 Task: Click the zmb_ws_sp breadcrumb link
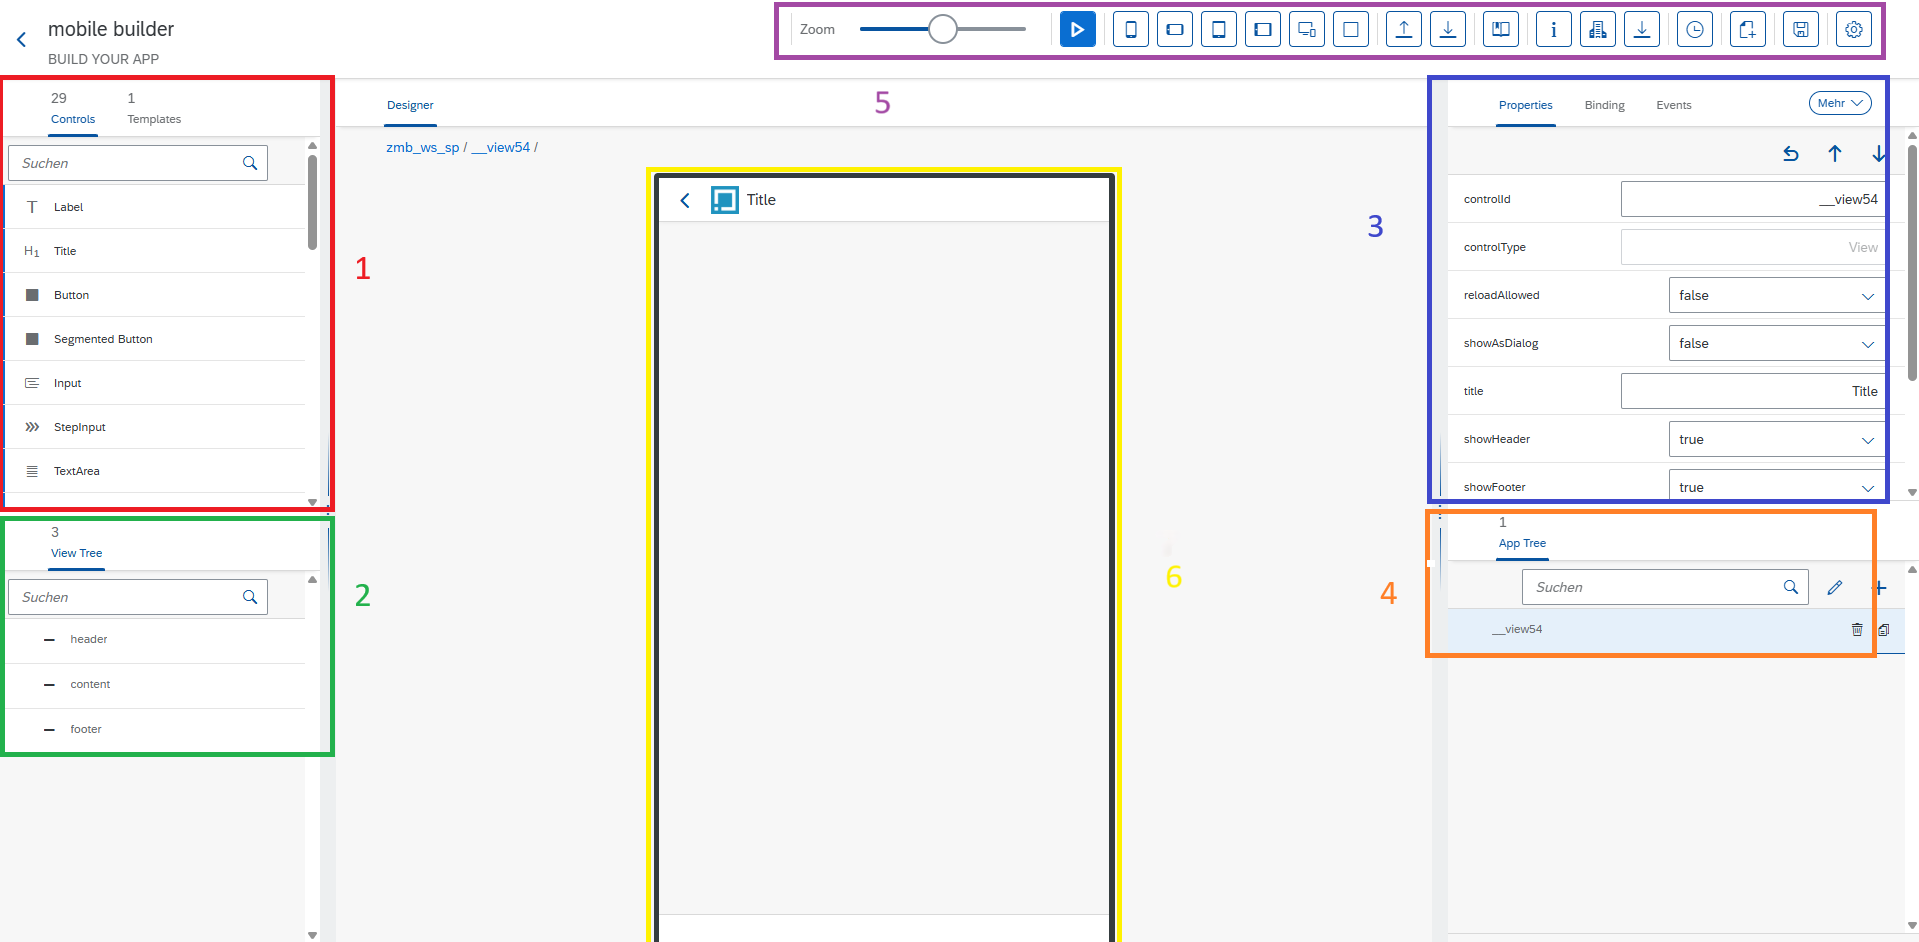point(422,148)
